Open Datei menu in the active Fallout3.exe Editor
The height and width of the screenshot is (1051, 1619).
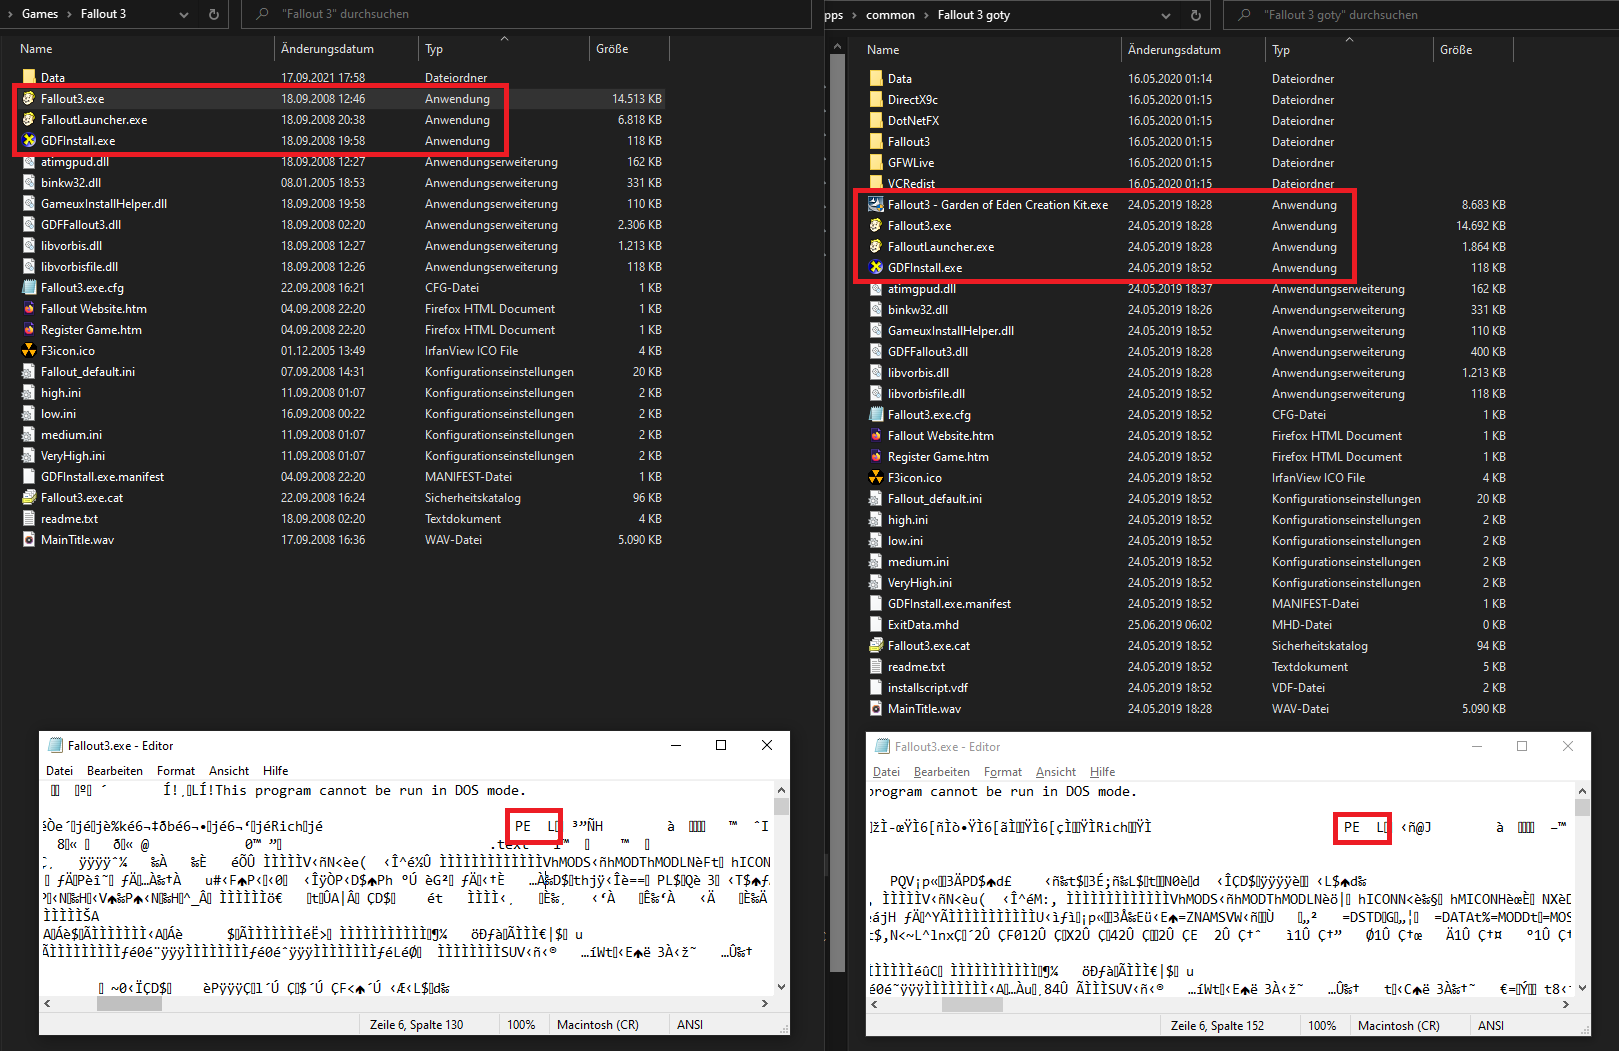pos(59,770)
